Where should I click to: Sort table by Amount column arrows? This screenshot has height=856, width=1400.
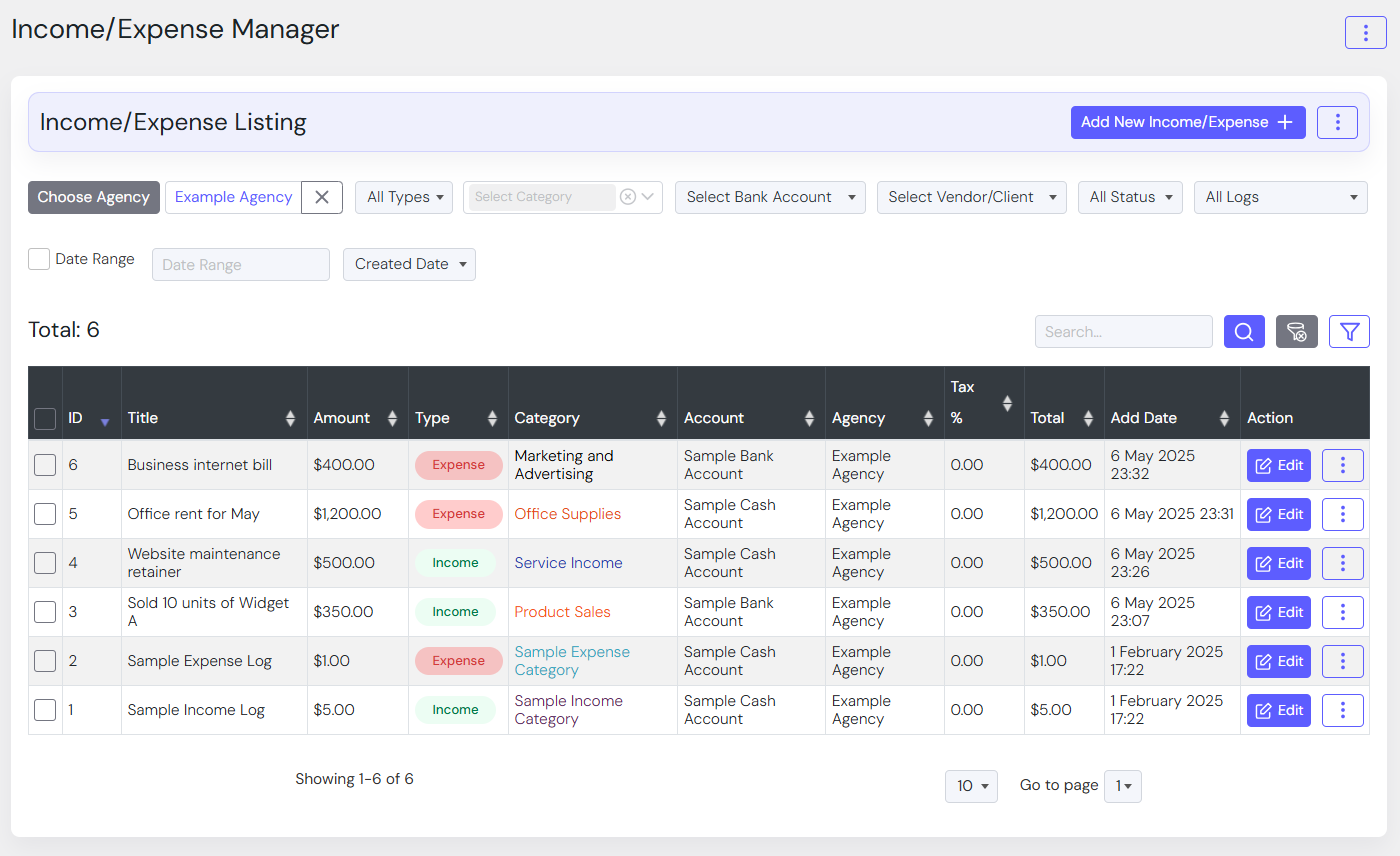click(x=392, y=418)
